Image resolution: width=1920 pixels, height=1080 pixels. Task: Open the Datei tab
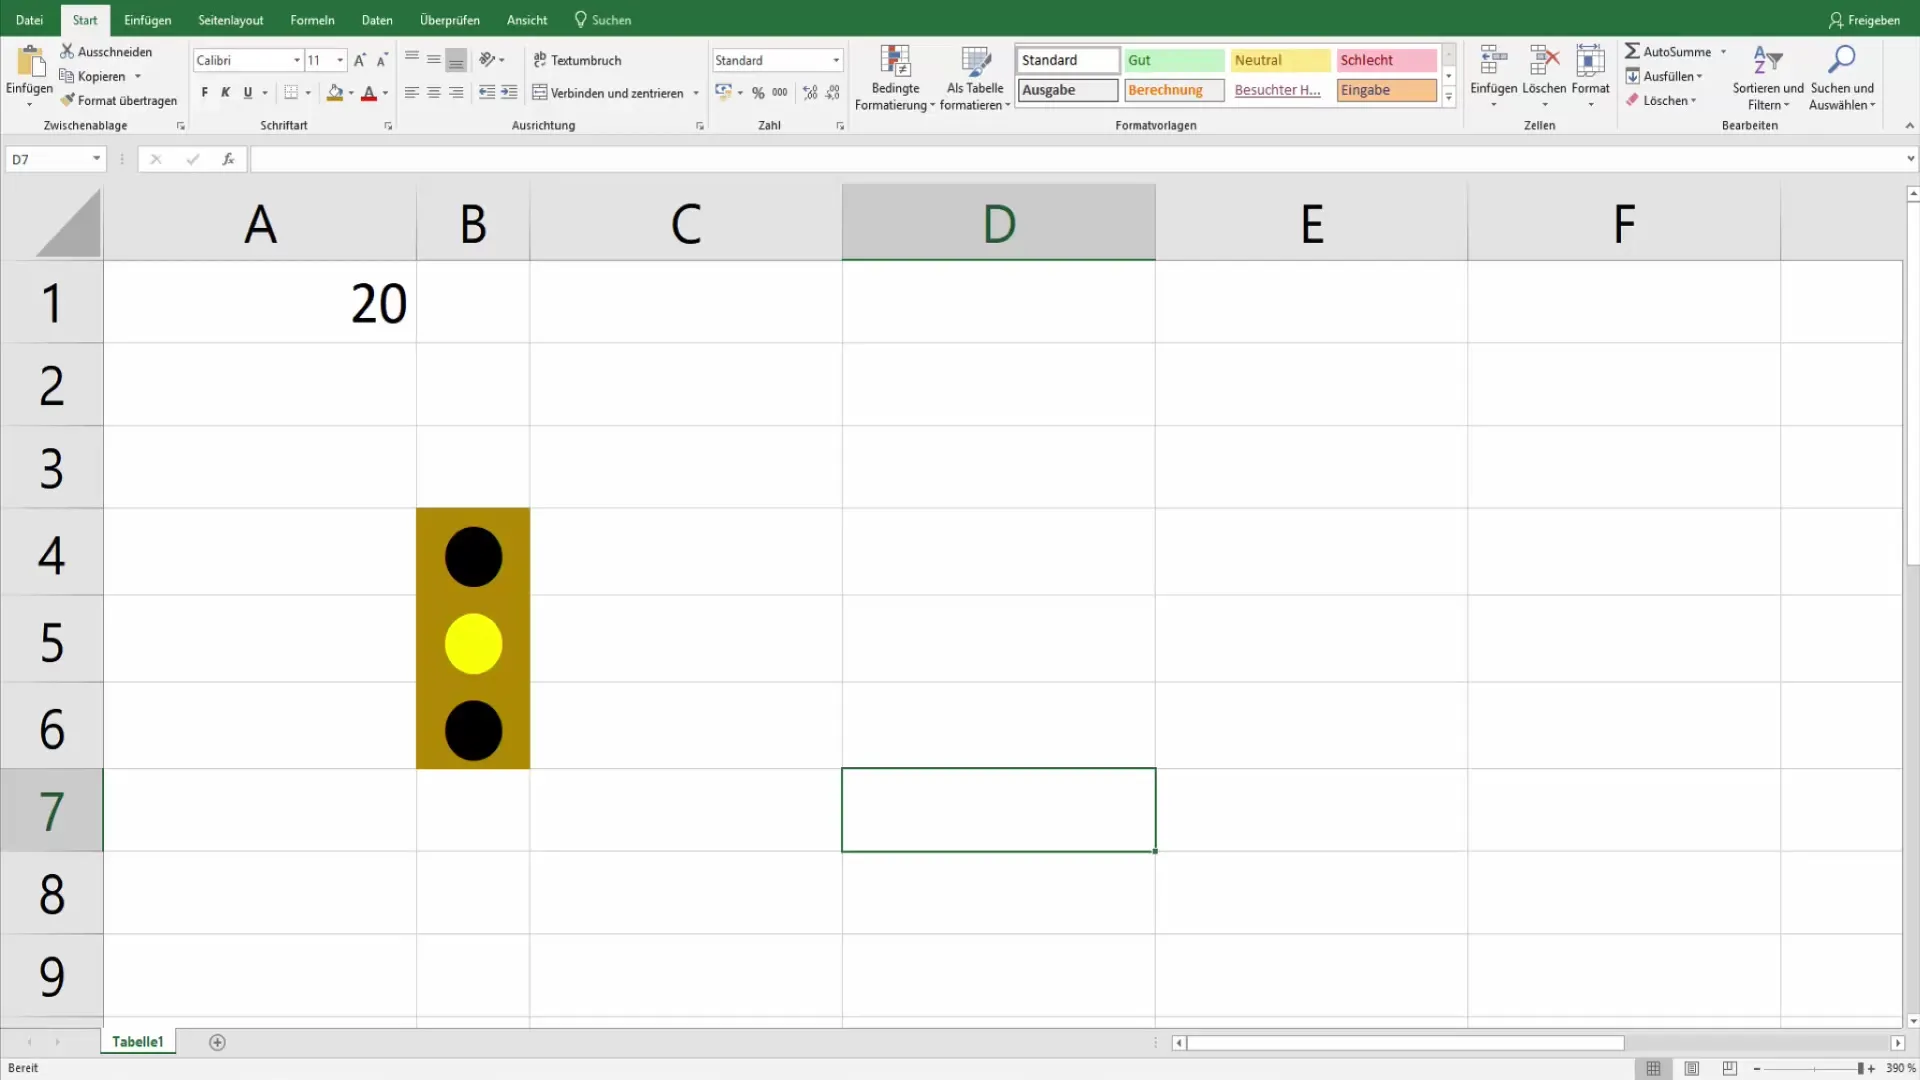pyautogui.click(x=29, y=20)
